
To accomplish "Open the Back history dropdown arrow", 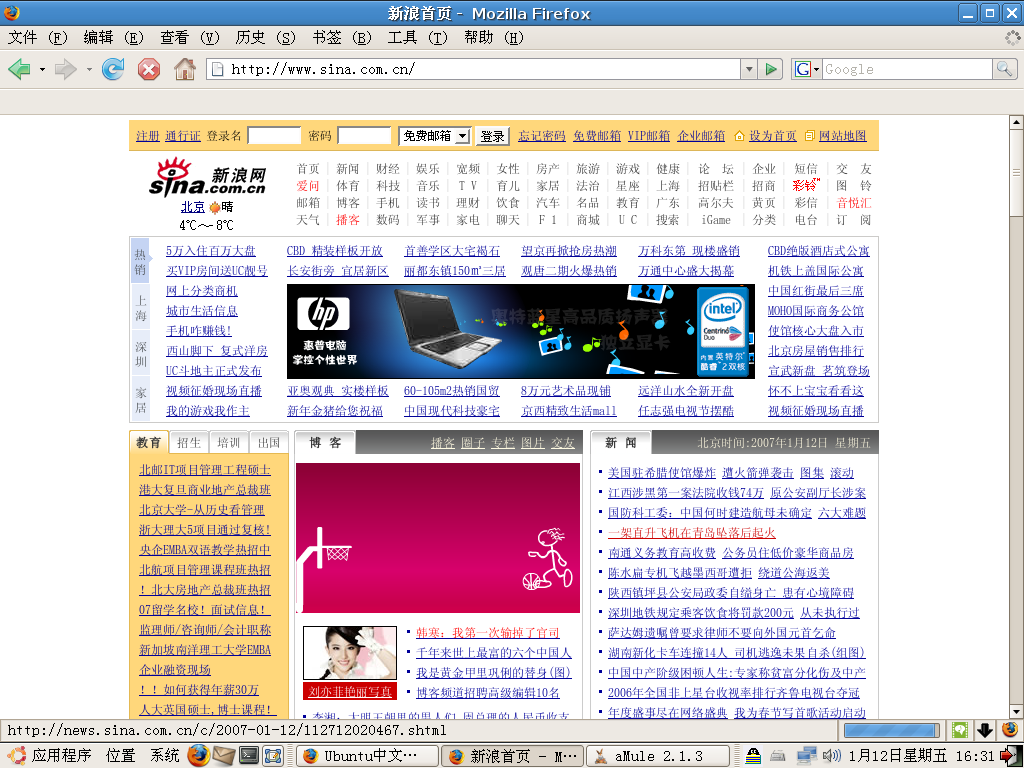I will tap(42, 69).
